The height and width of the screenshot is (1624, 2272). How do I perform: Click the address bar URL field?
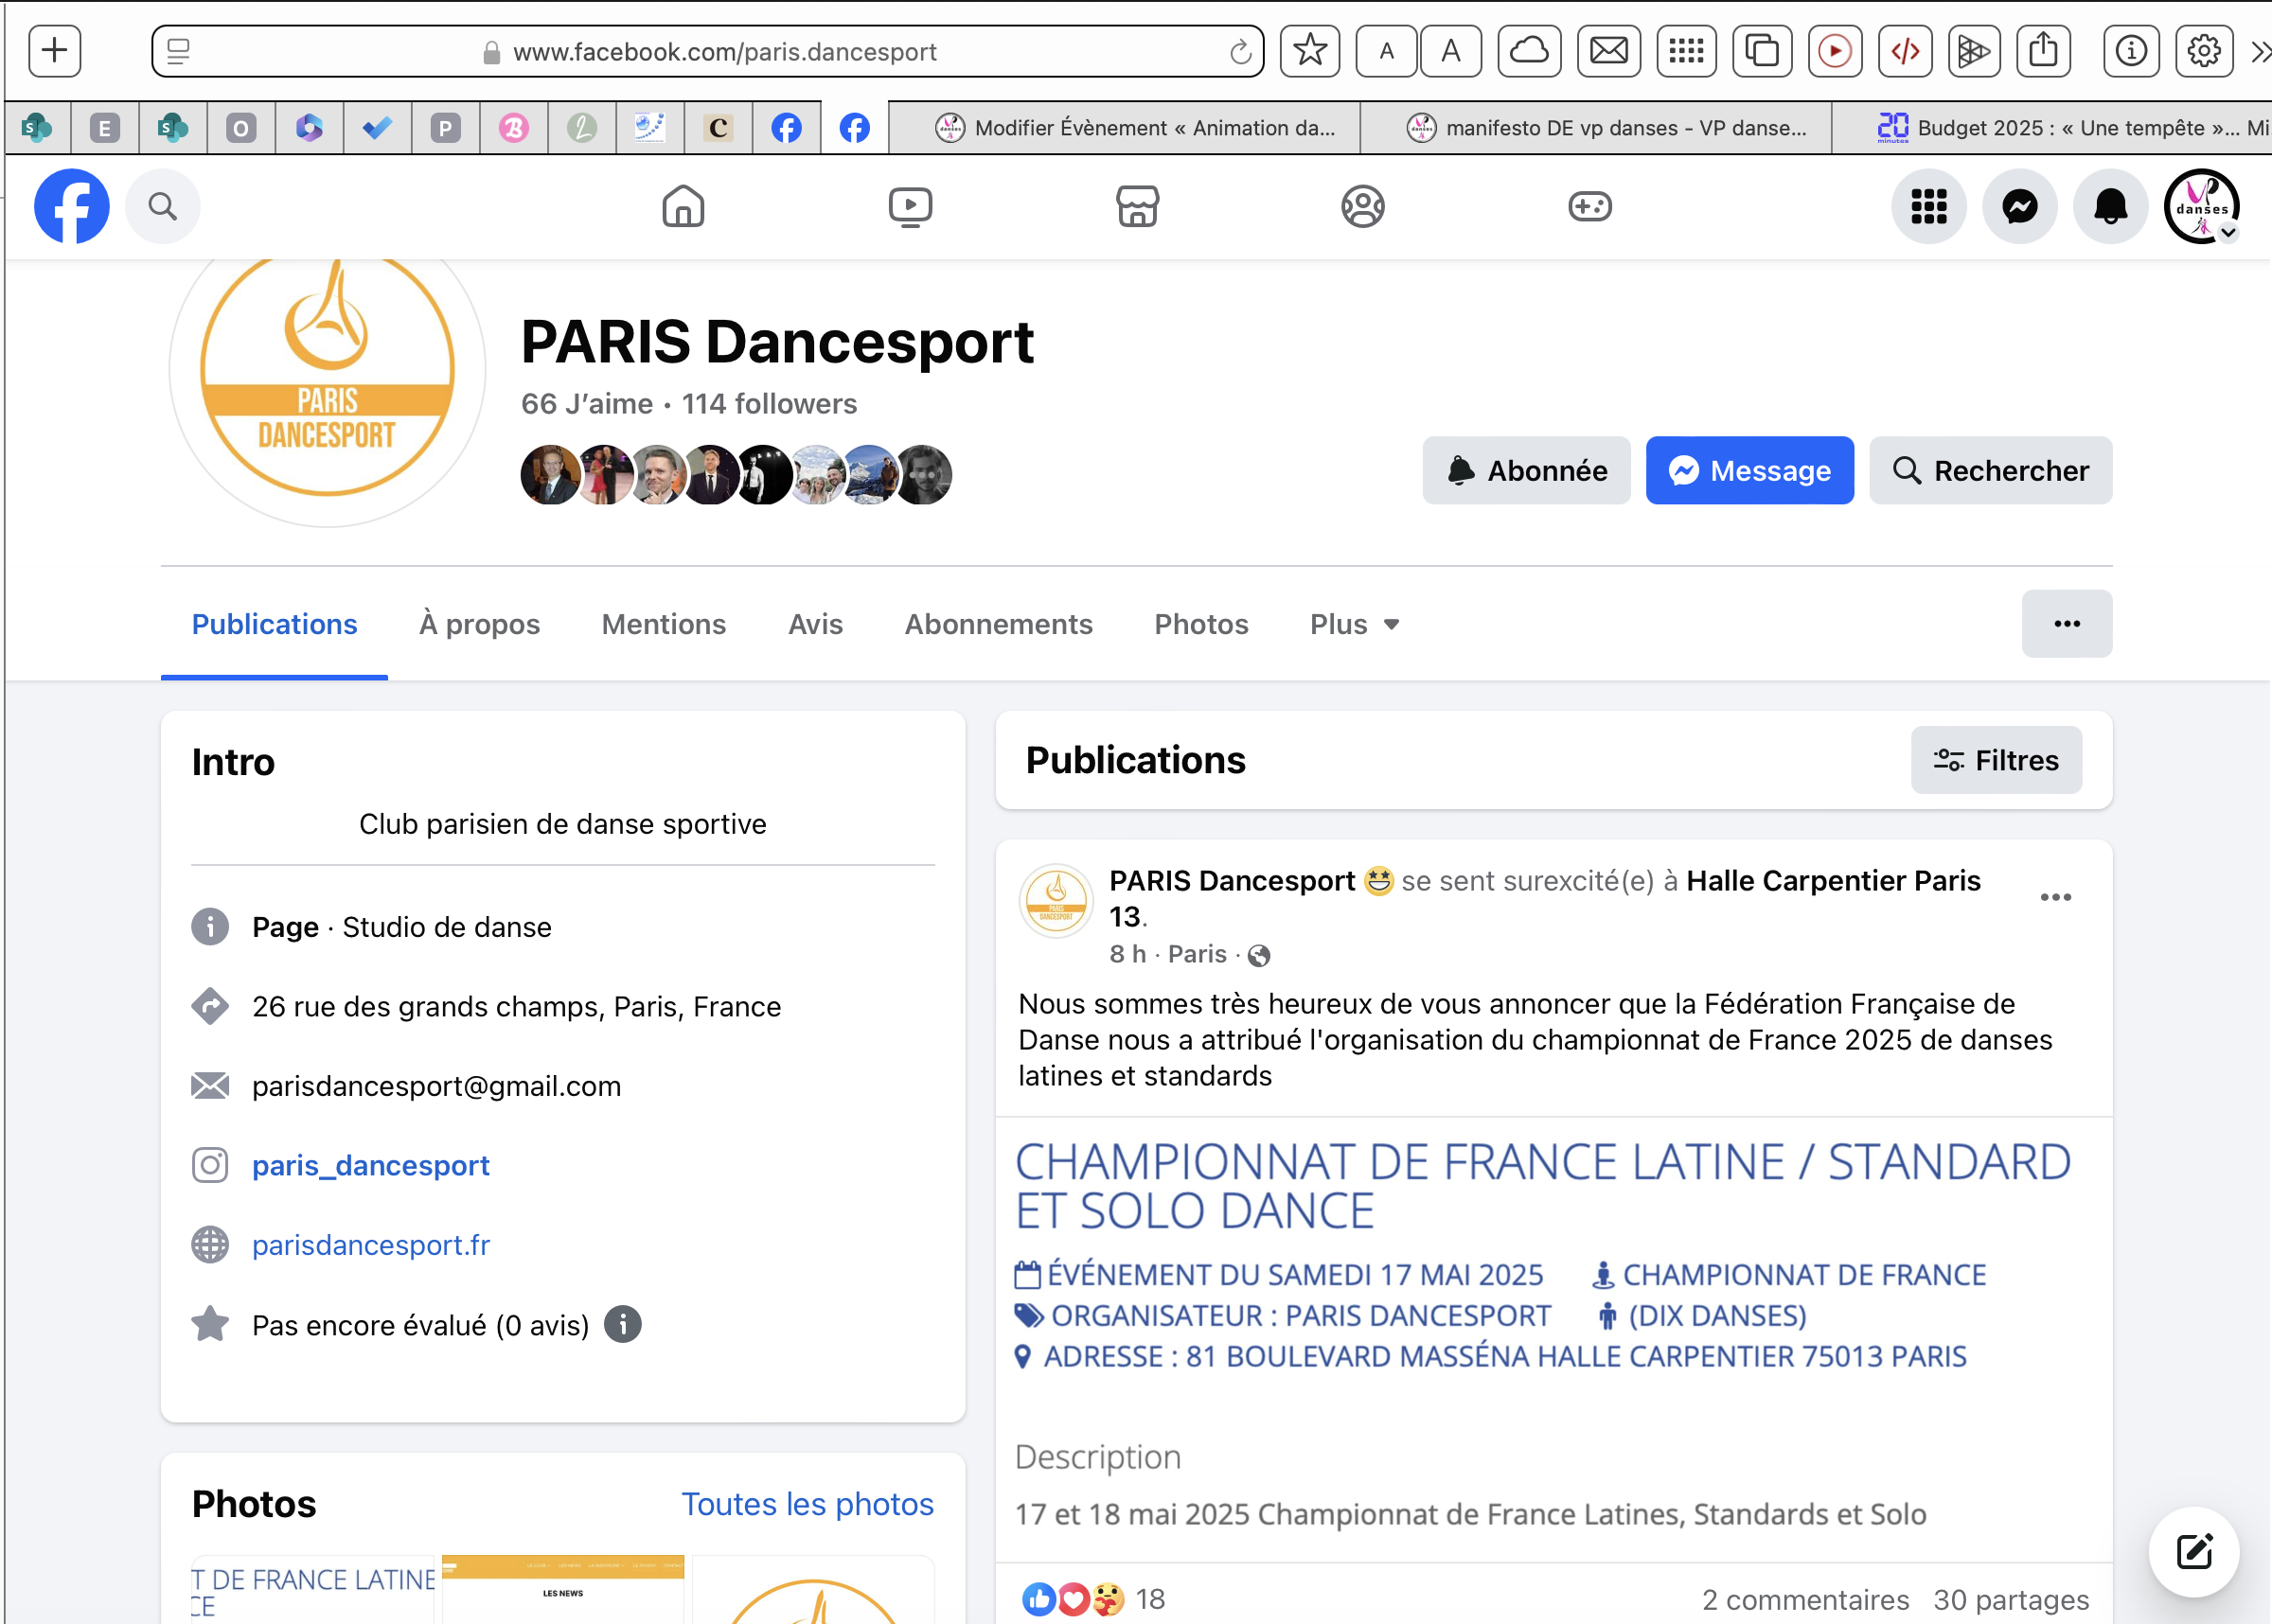point(707,51)
